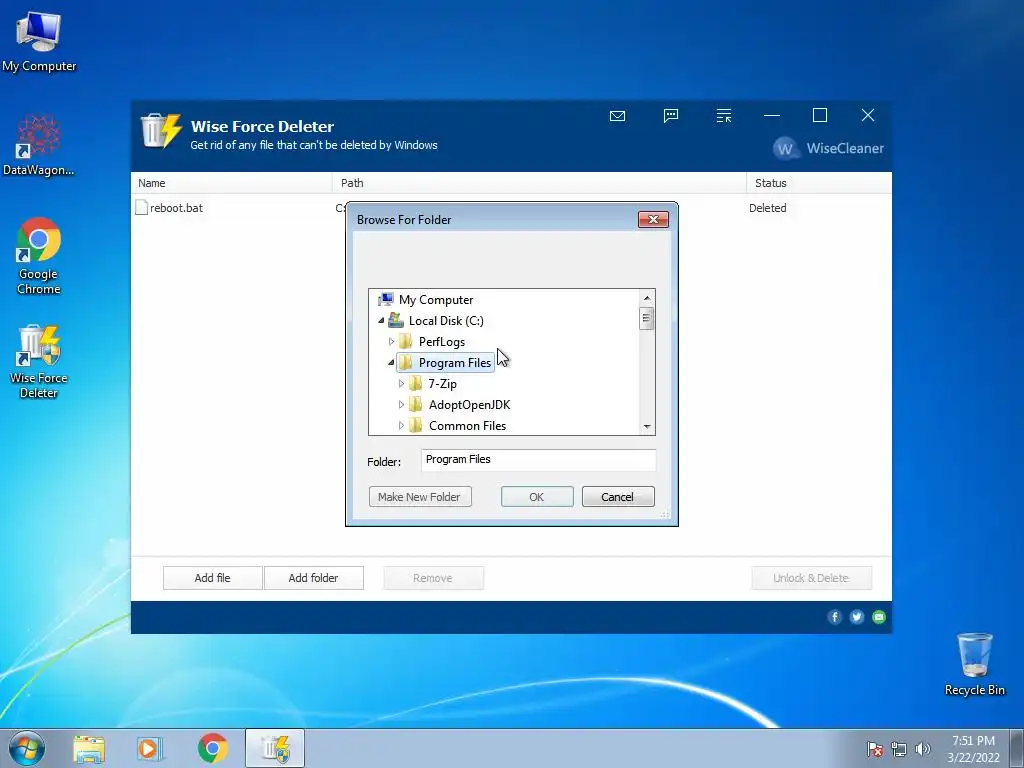Confirm folder selection with OK

537,497
